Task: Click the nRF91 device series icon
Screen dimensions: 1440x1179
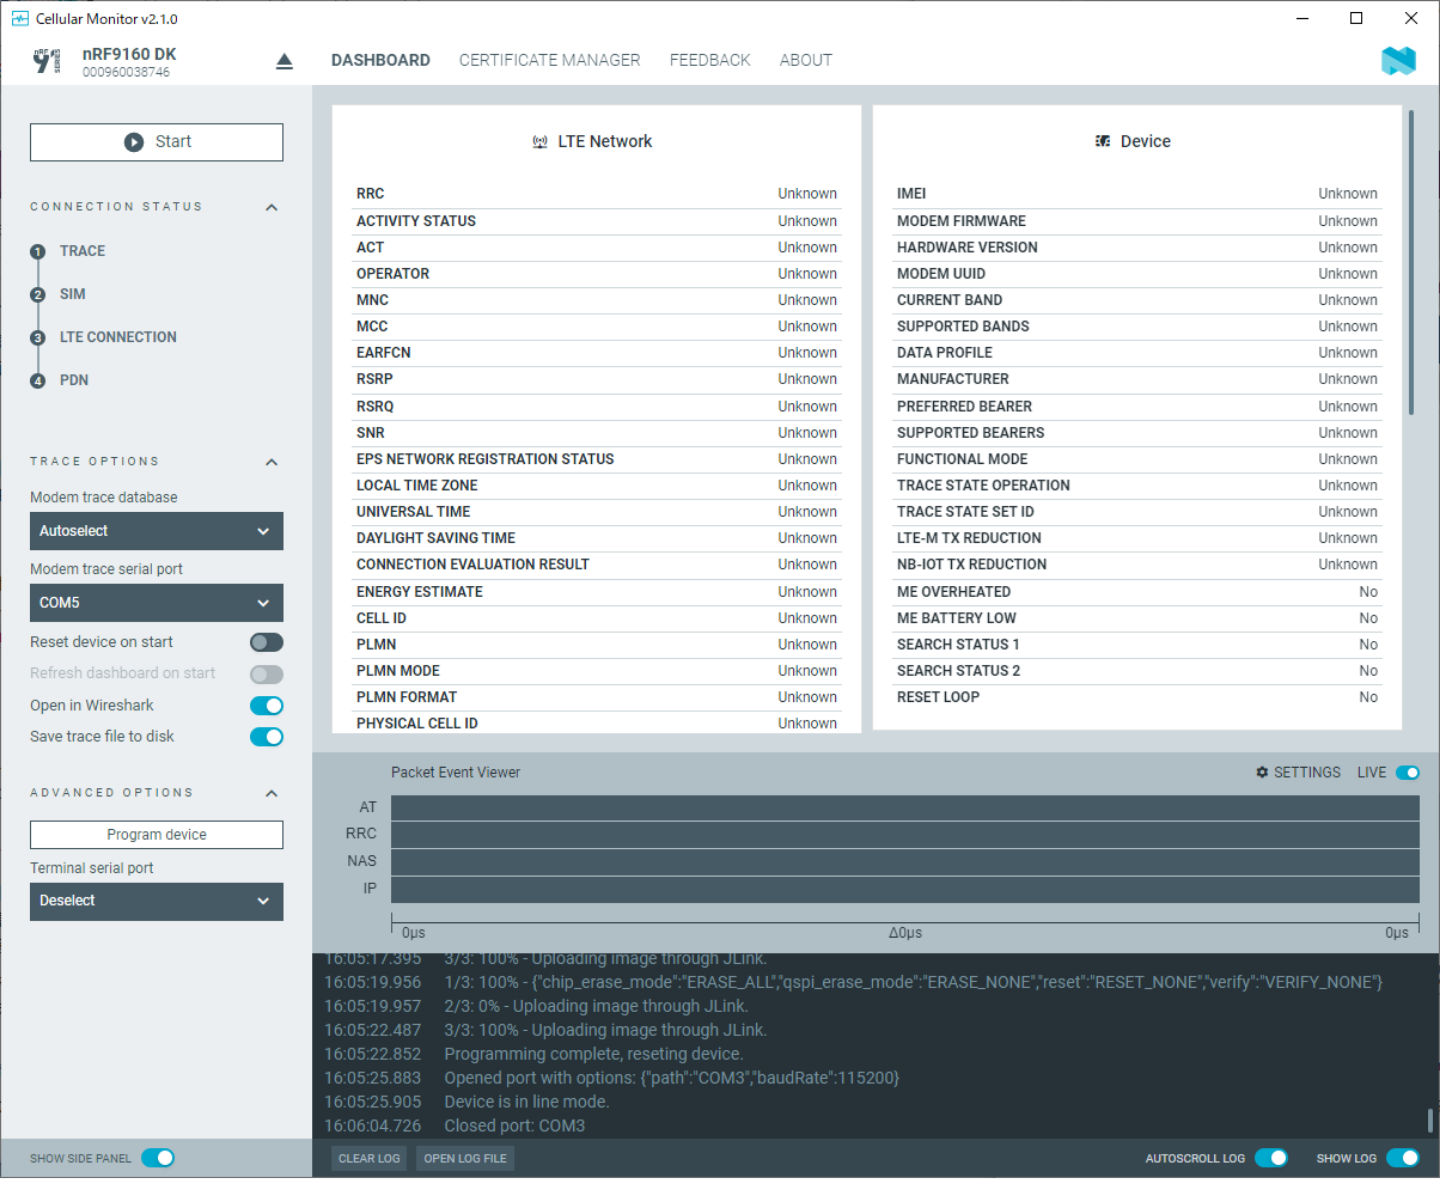Action: (47, 61)
